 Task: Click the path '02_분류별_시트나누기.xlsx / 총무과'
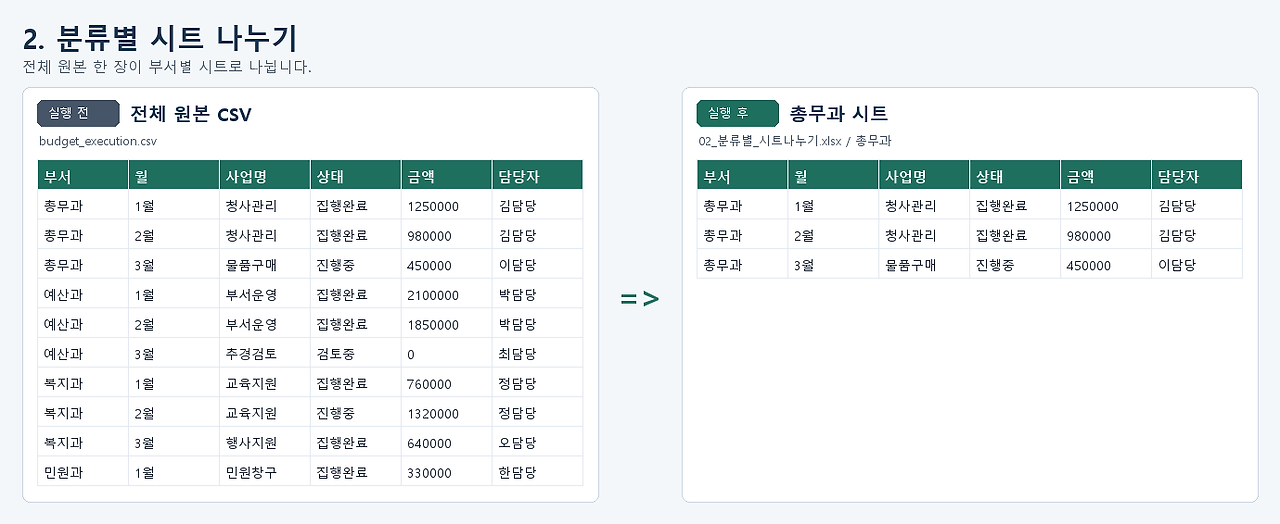795,141
